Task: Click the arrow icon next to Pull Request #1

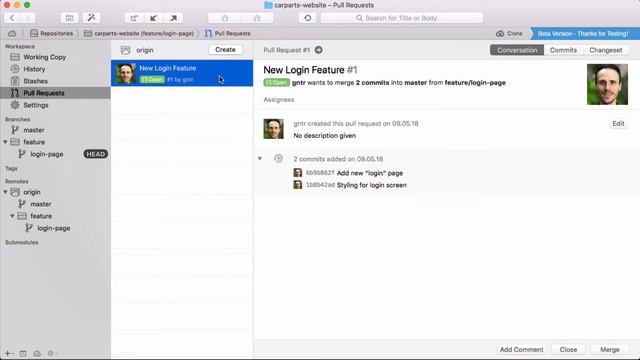Action: click(x=318, y=50)
